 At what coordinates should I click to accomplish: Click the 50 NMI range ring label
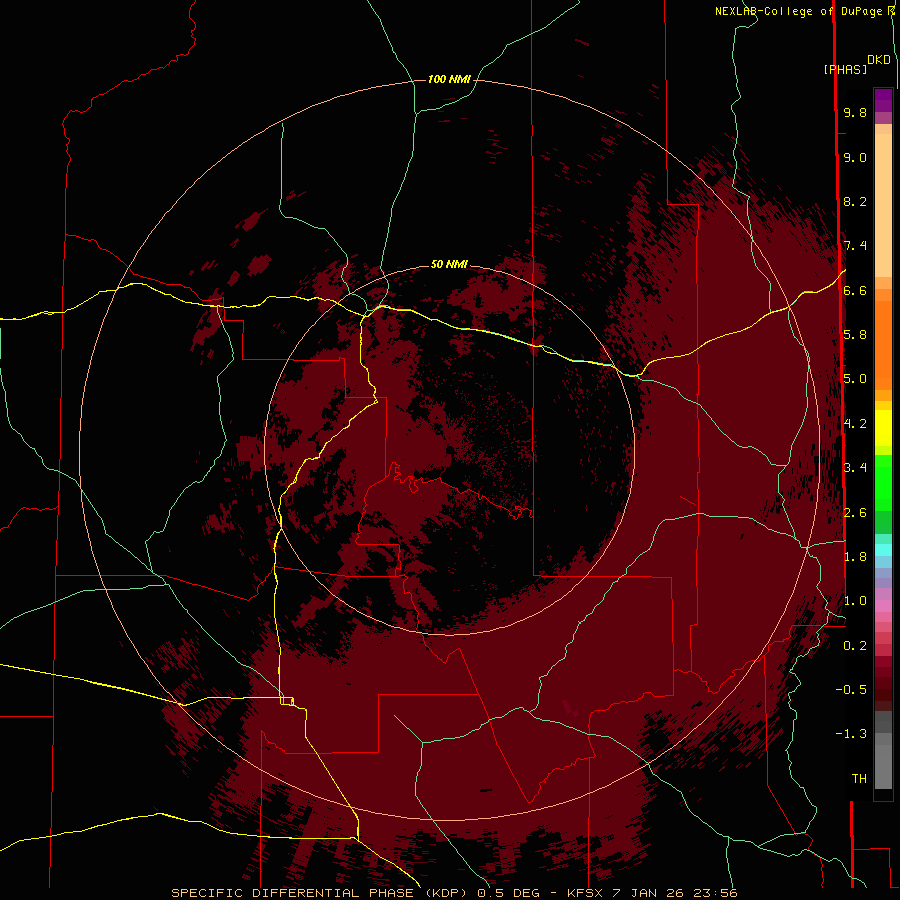pos(449,264)
